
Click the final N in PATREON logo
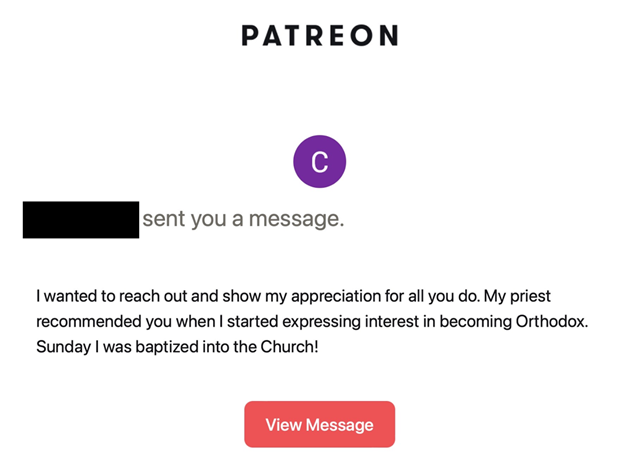coord(389,35)
